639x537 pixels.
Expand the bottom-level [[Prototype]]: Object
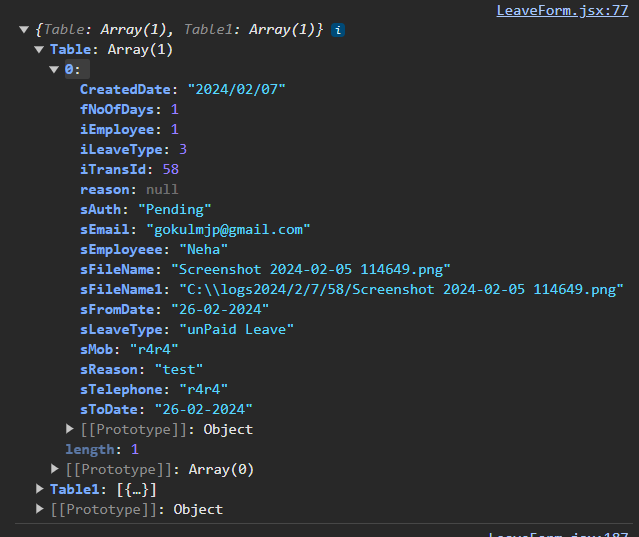[39, 509]
